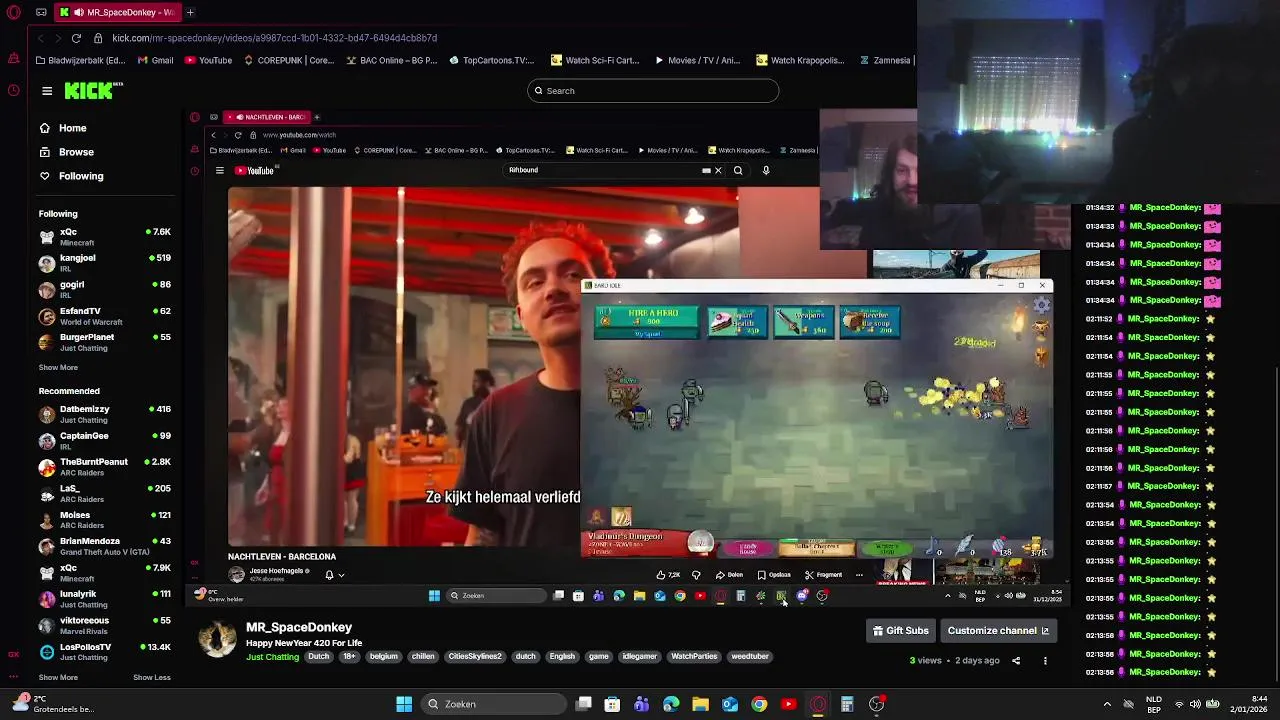
Task: Go back one page in Opera
Action: 41,38
